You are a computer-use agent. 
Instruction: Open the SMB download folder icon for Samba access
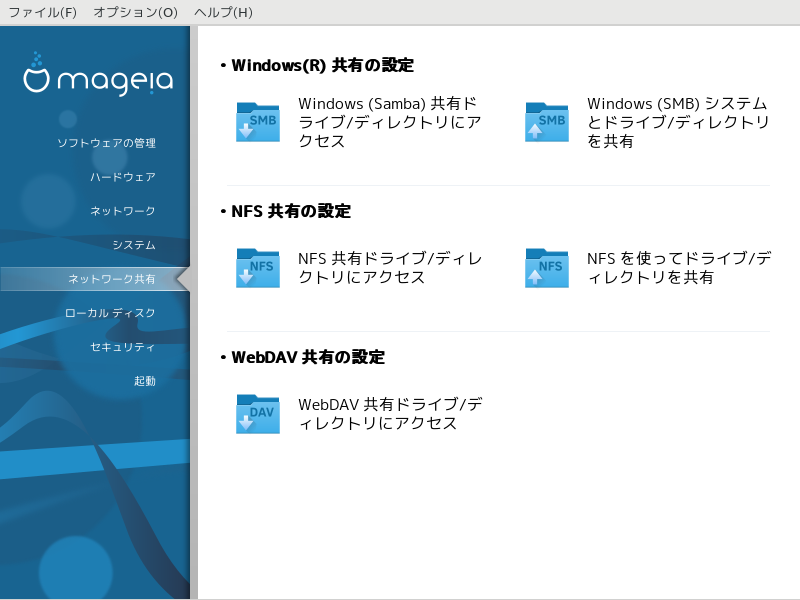[258, 122]
